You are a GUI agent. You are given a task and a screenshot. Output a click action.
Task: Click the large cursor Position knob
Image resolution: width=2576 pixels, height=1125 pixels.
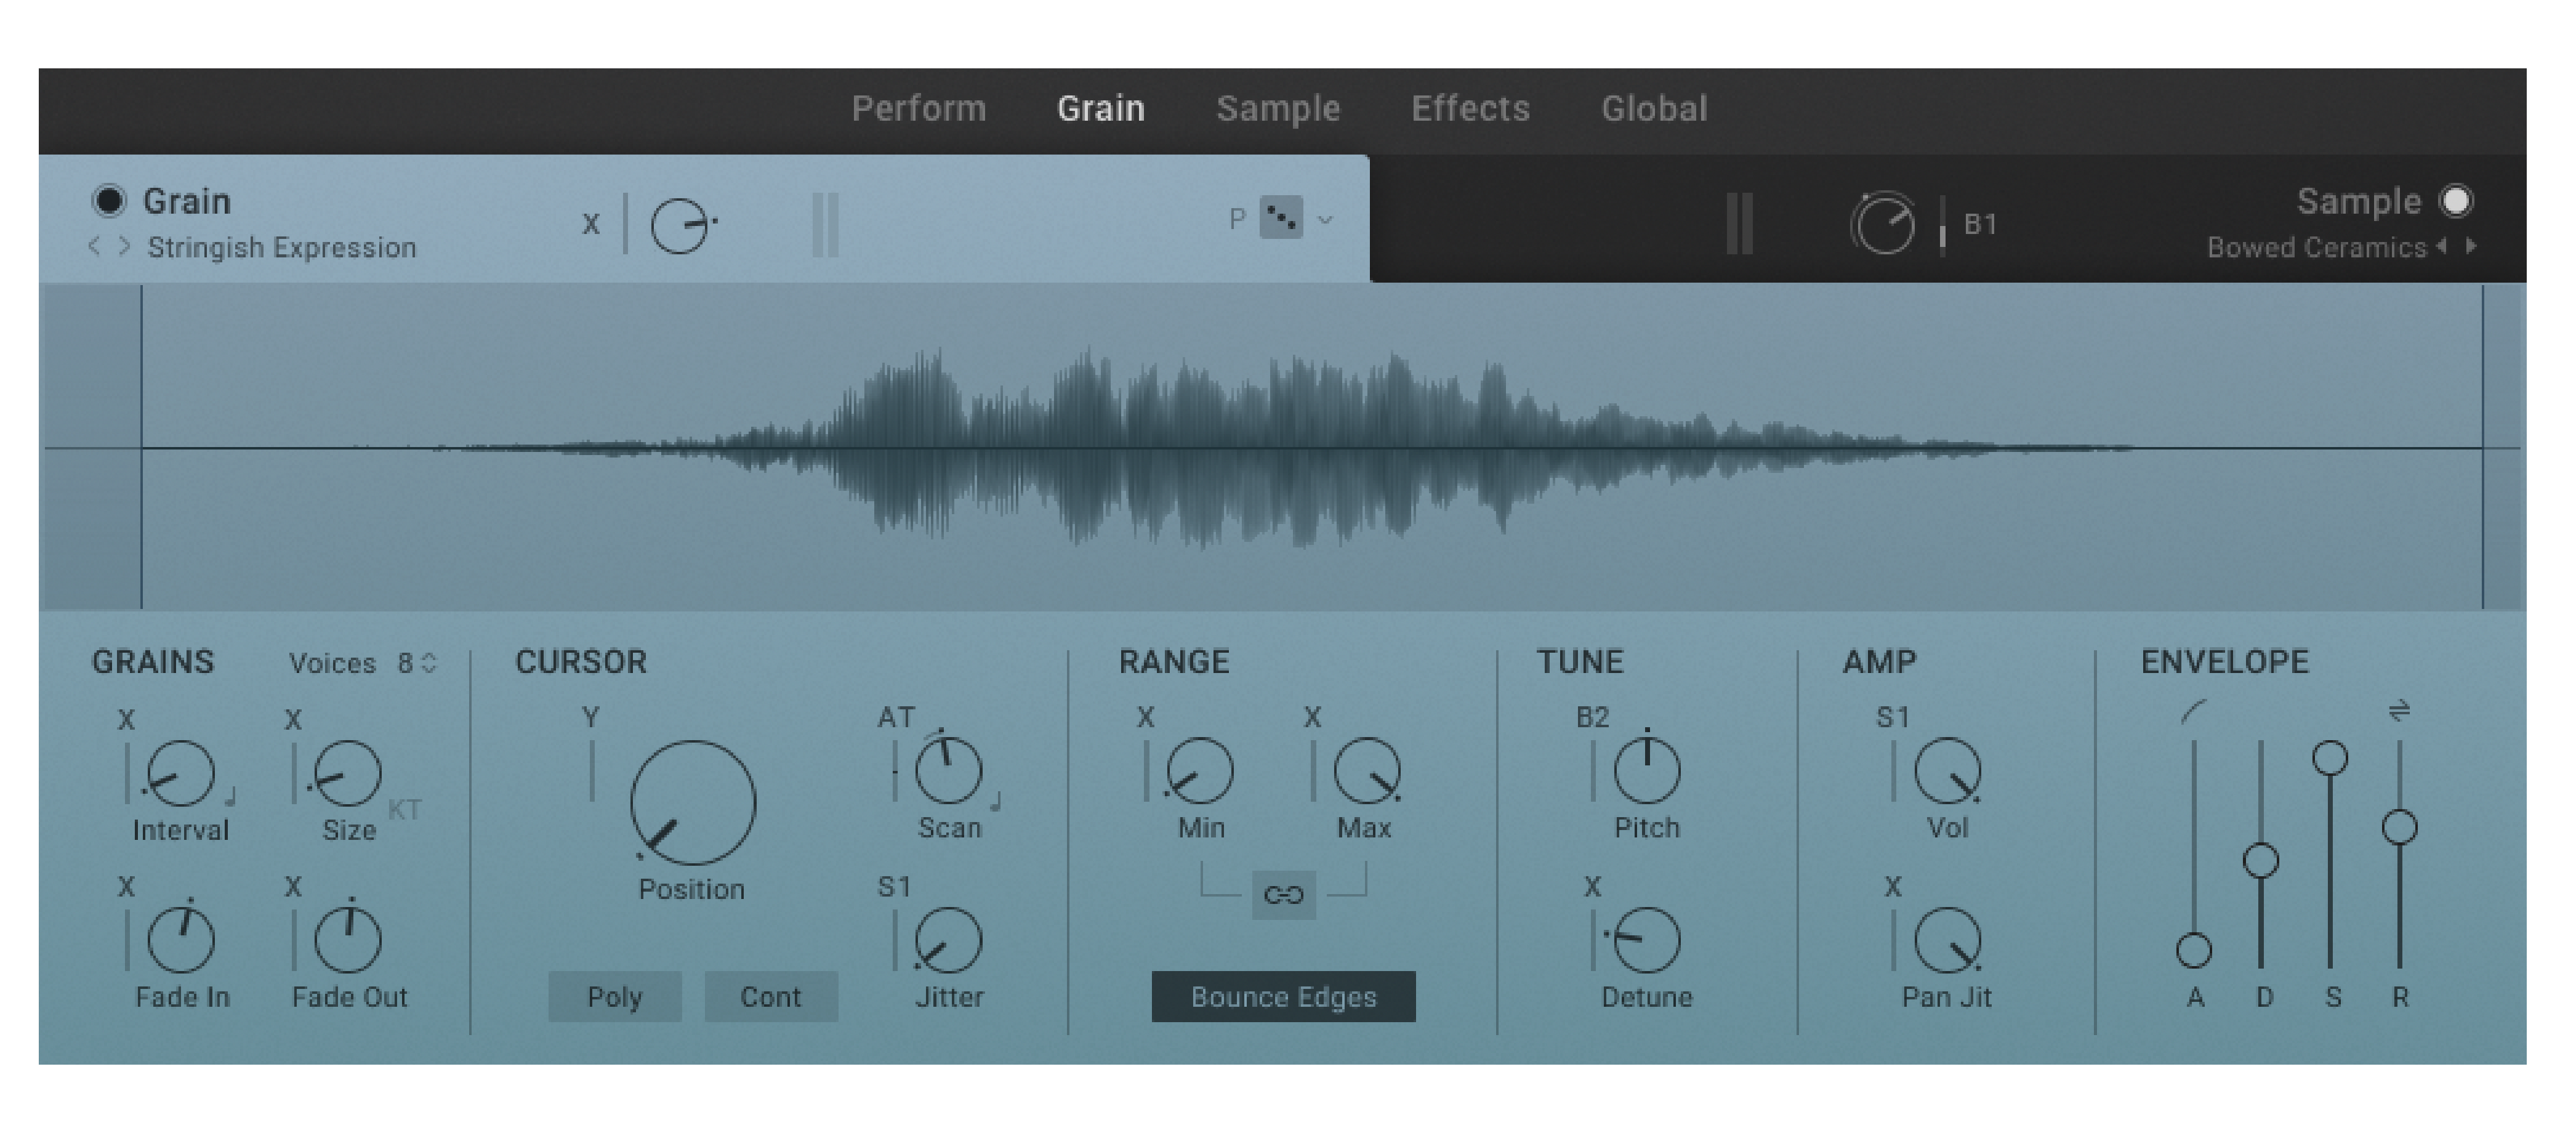tap(692, 802)
